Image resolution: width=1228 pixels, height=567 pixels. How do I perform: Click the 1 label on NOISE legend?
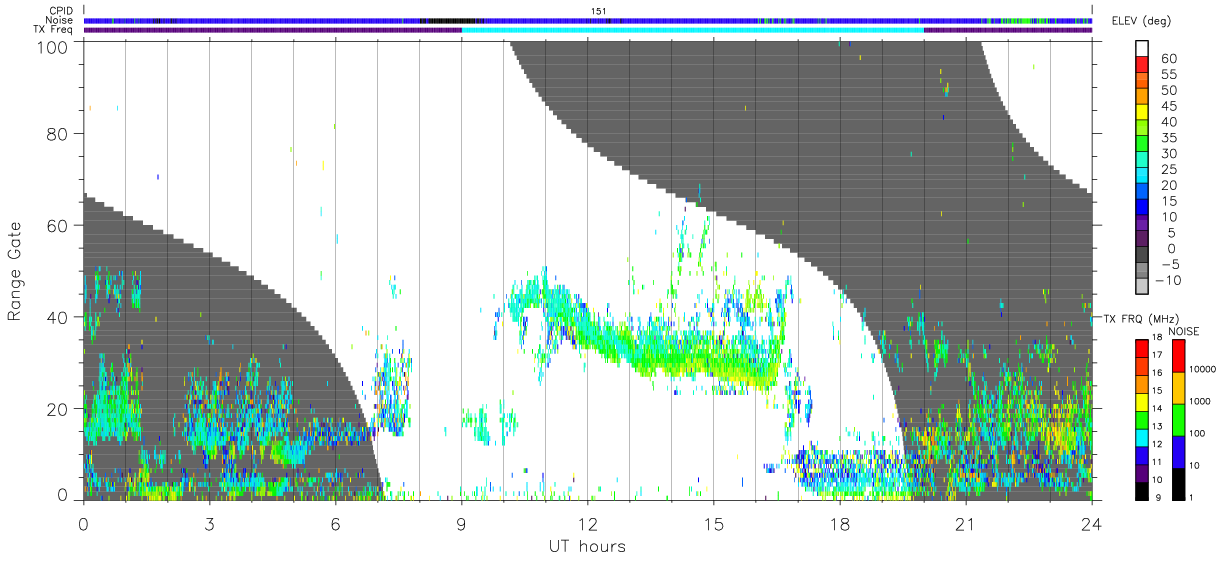coord(1192,498)
